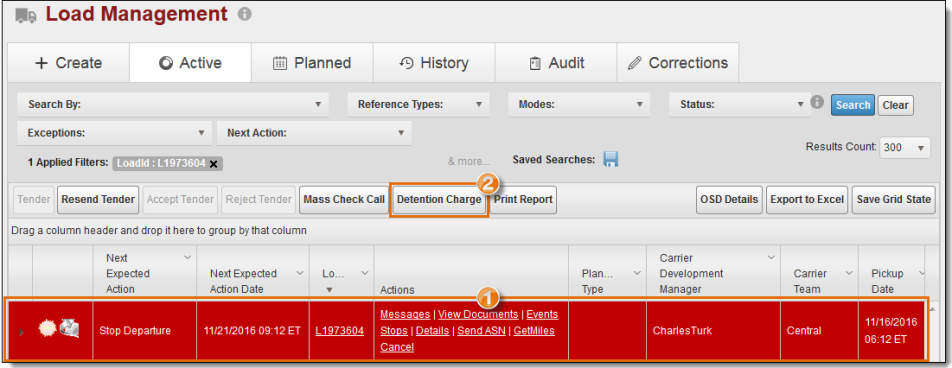Click the GetMiles link
Image resolution: width=952 pixels, height=368 pixels.
click(534, 331)
